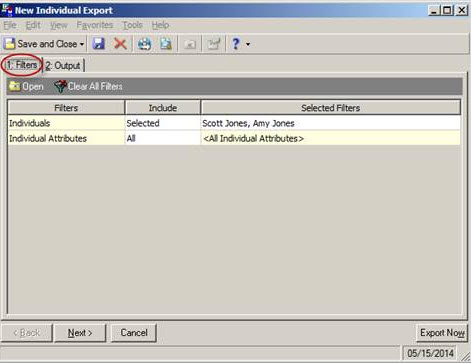Click the blue floppy disk Save icon
Screen dimensions: 471x363
[99, 44]
